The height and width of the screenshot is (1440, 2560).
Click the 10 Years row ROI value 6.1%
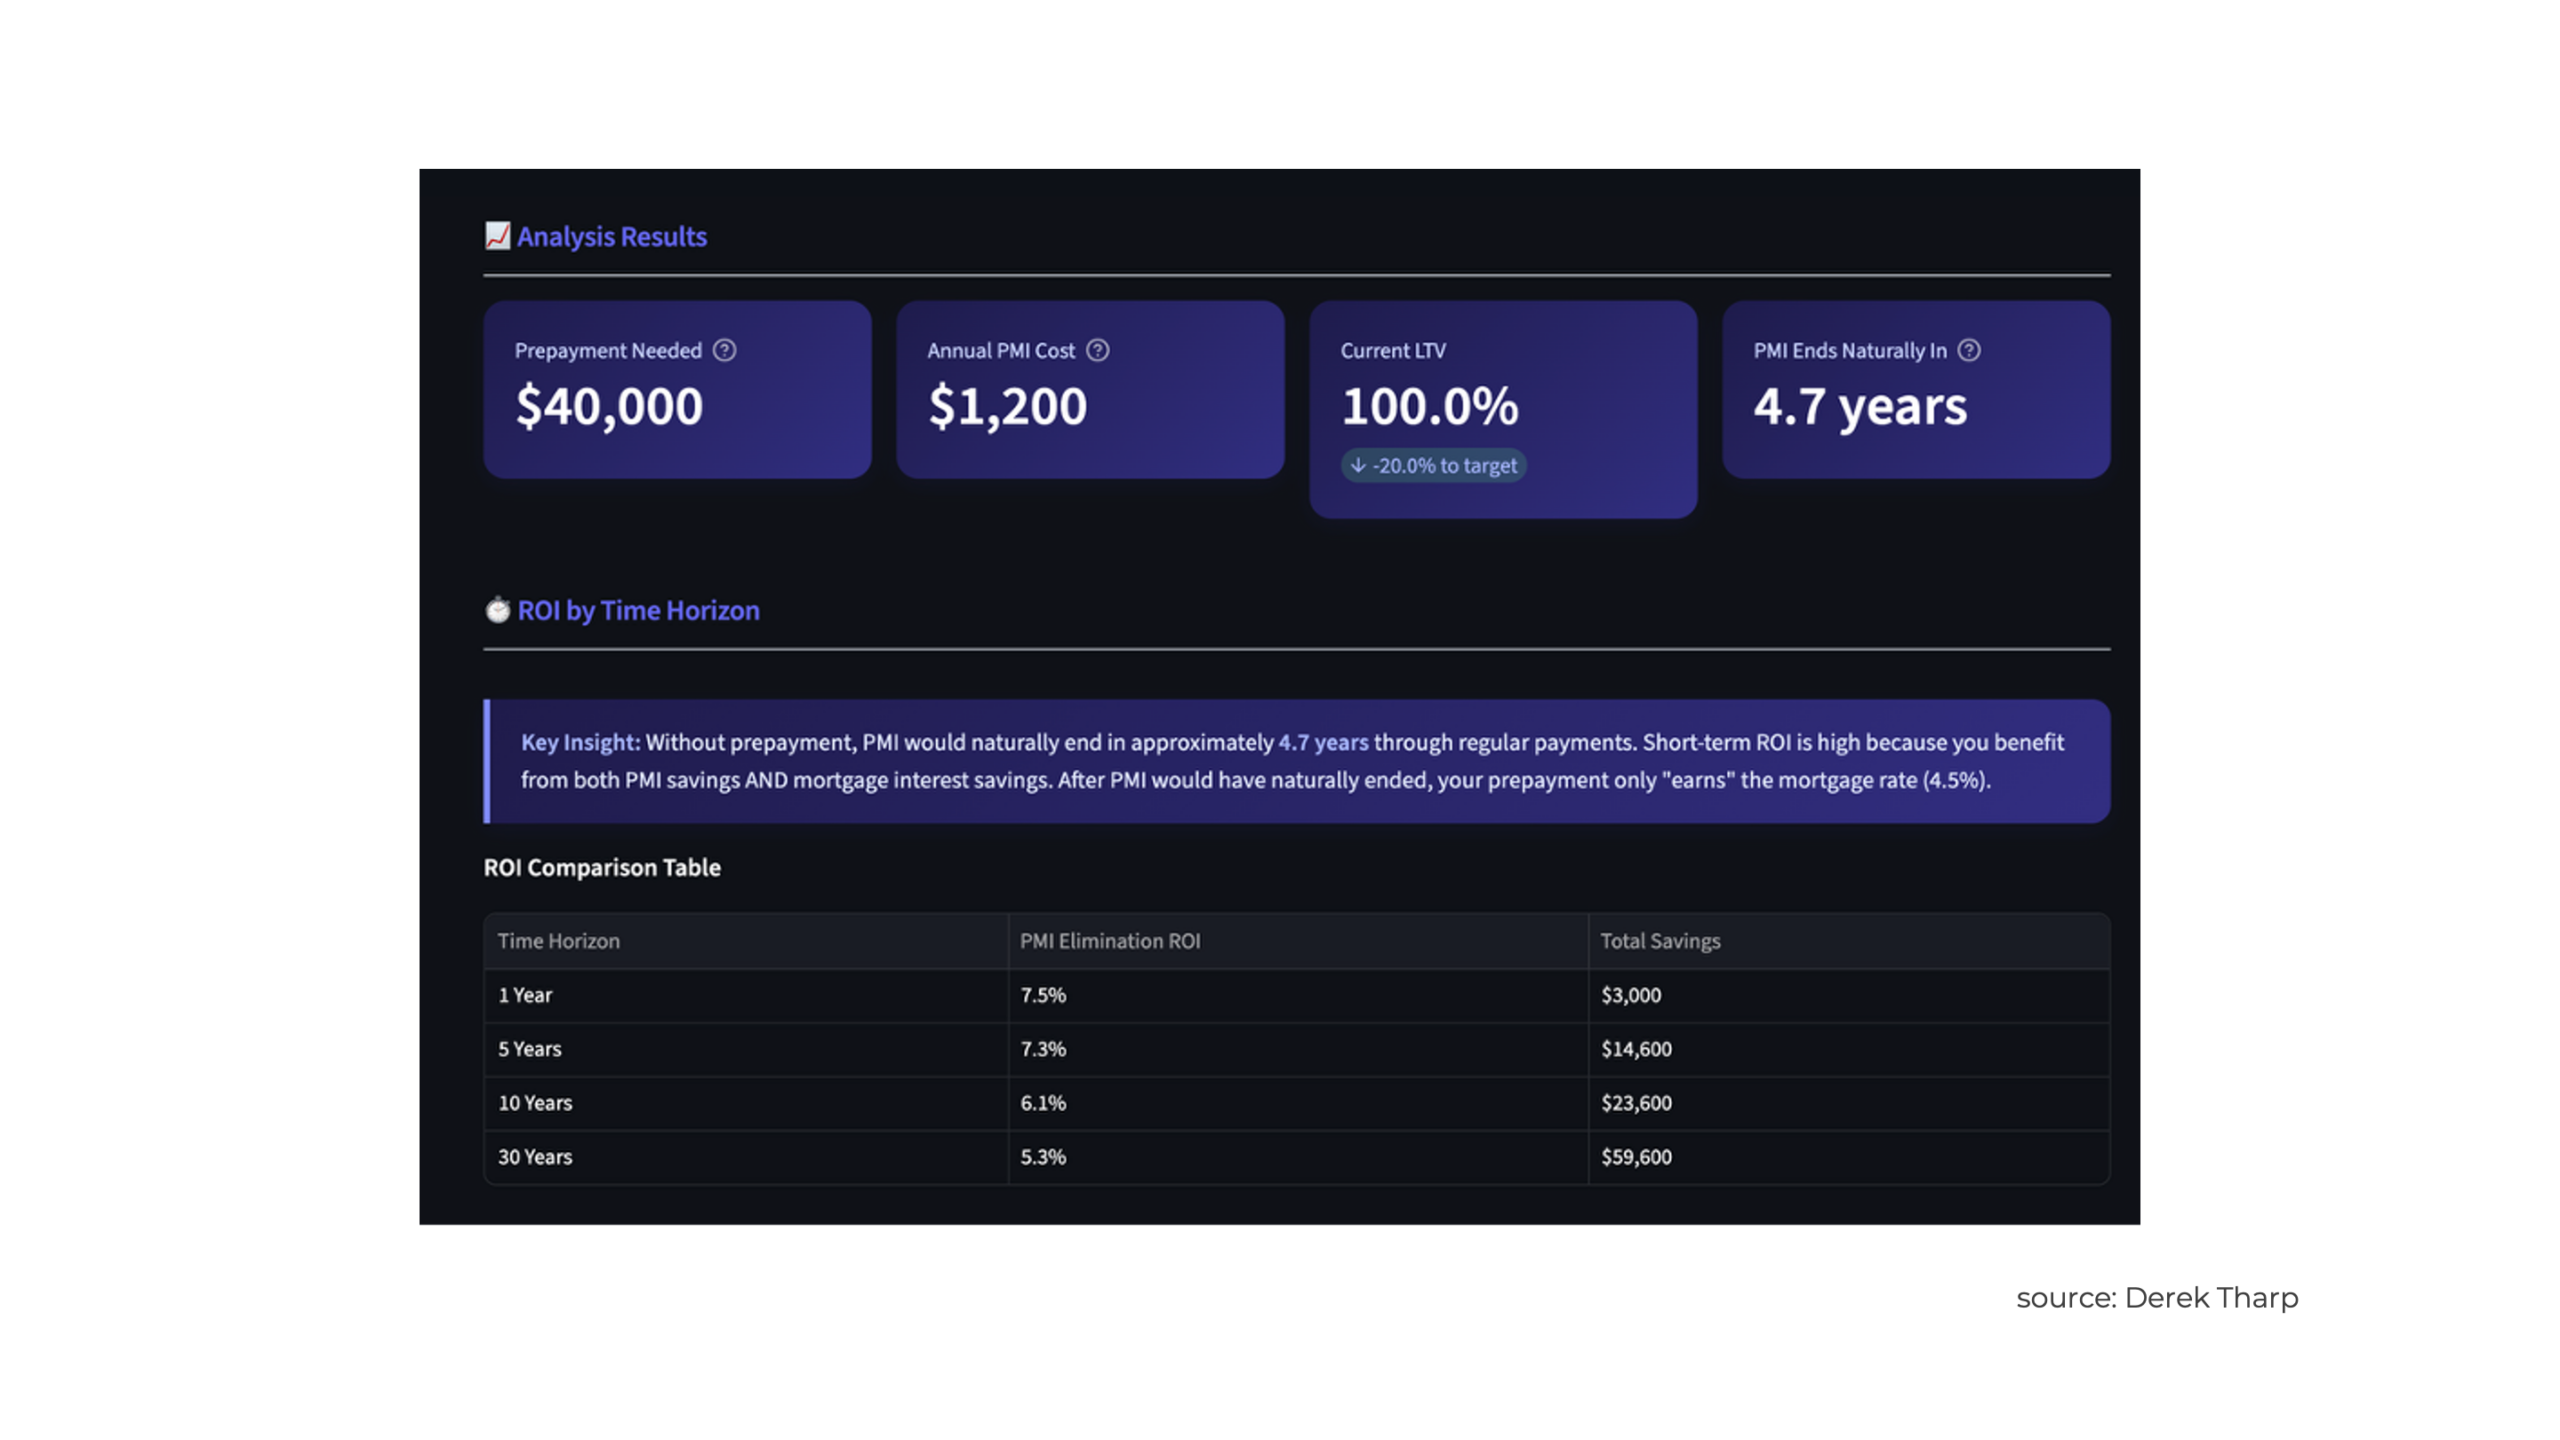[x=1042, y=1103]
